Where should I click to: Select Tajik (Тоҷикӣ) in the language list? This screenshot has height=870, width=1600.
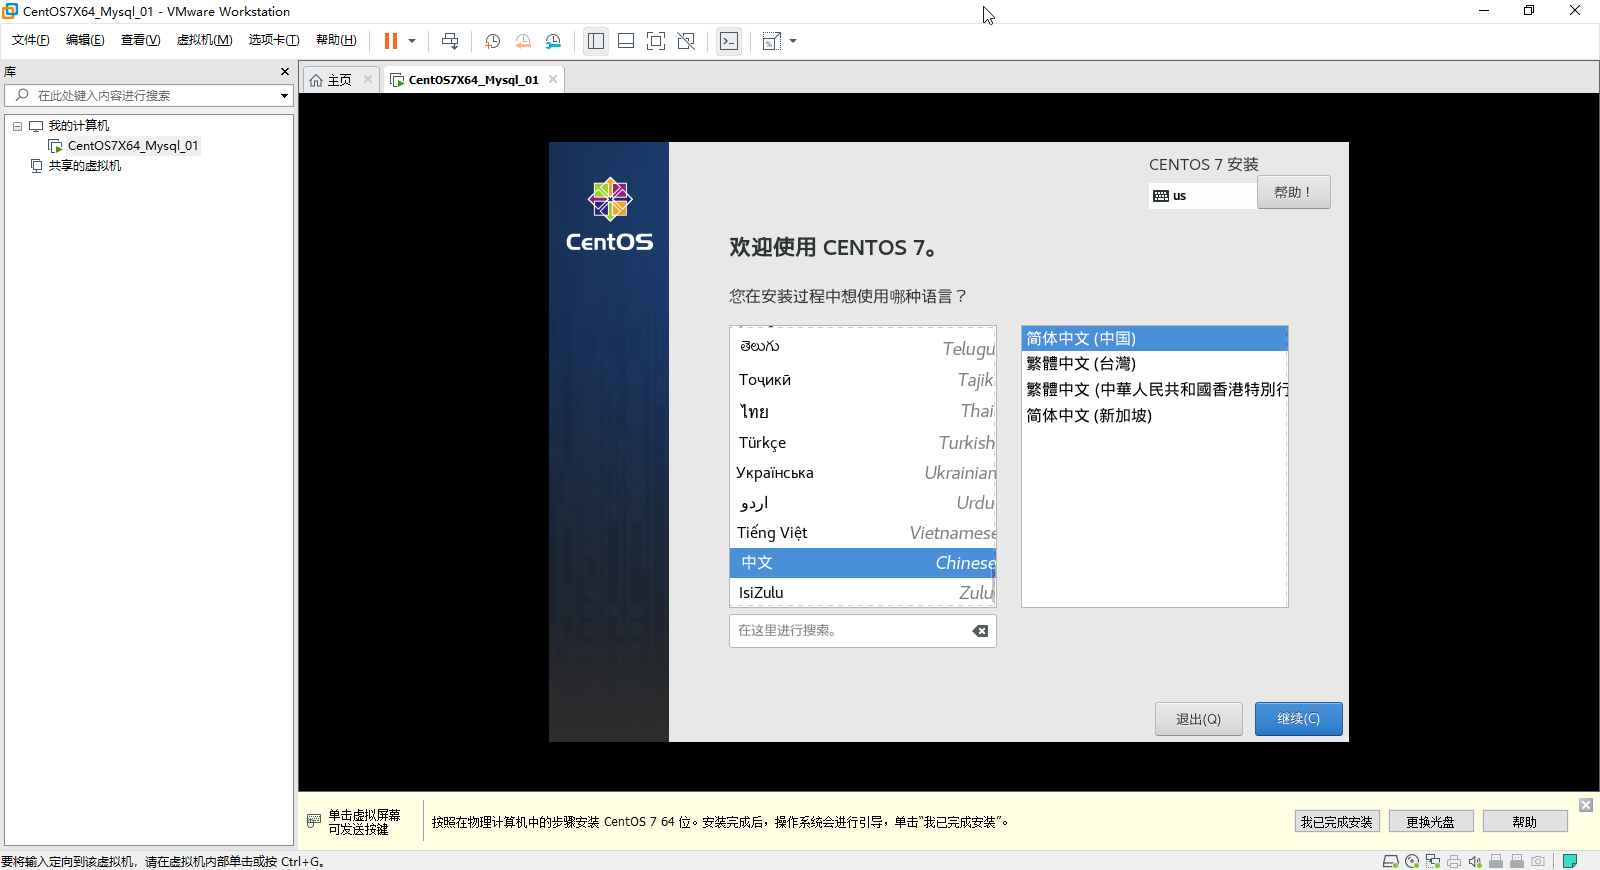point(863,380)
